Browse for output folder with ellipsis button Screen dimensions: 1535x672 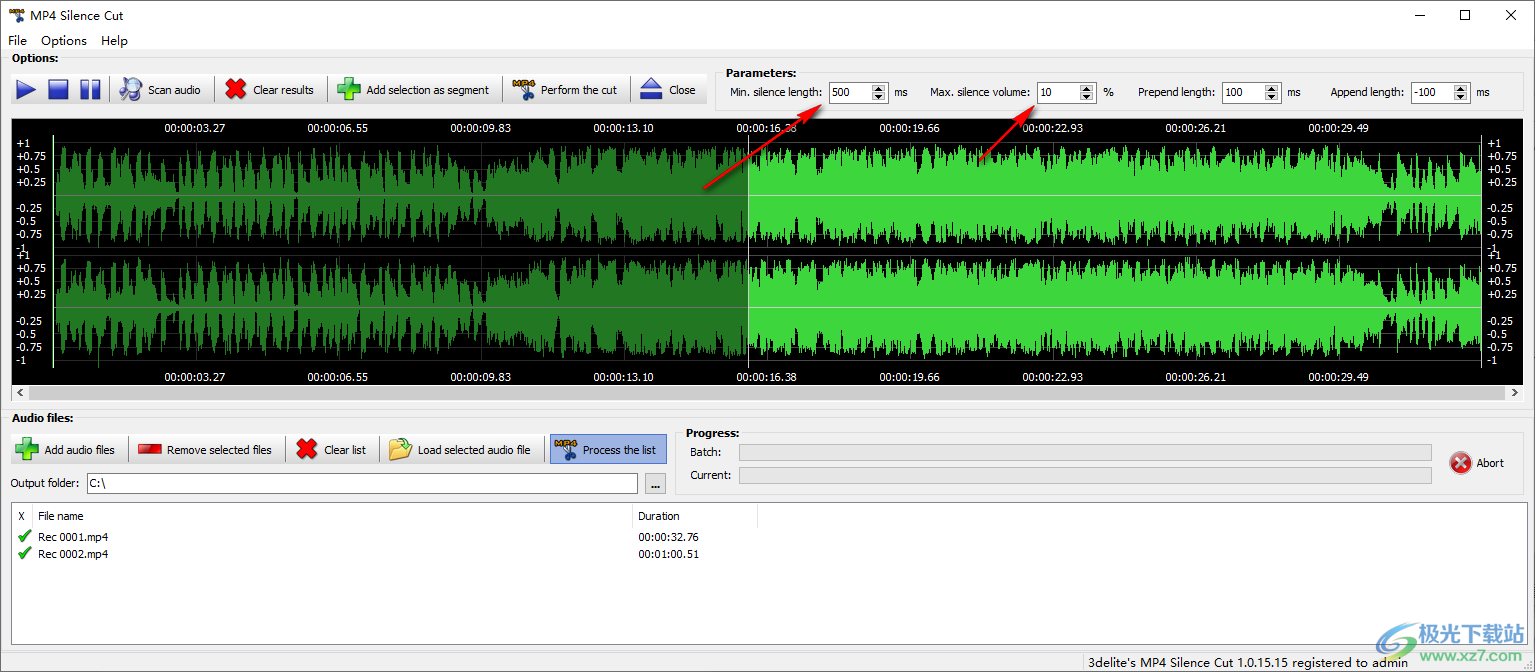click(x=656, y=484)
